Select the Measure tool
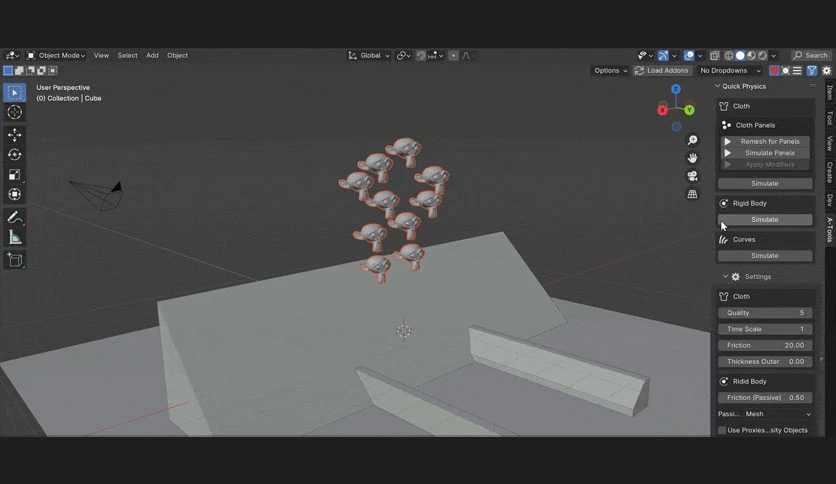The width and height of the screenshot is (836, 484). [14, 238]
